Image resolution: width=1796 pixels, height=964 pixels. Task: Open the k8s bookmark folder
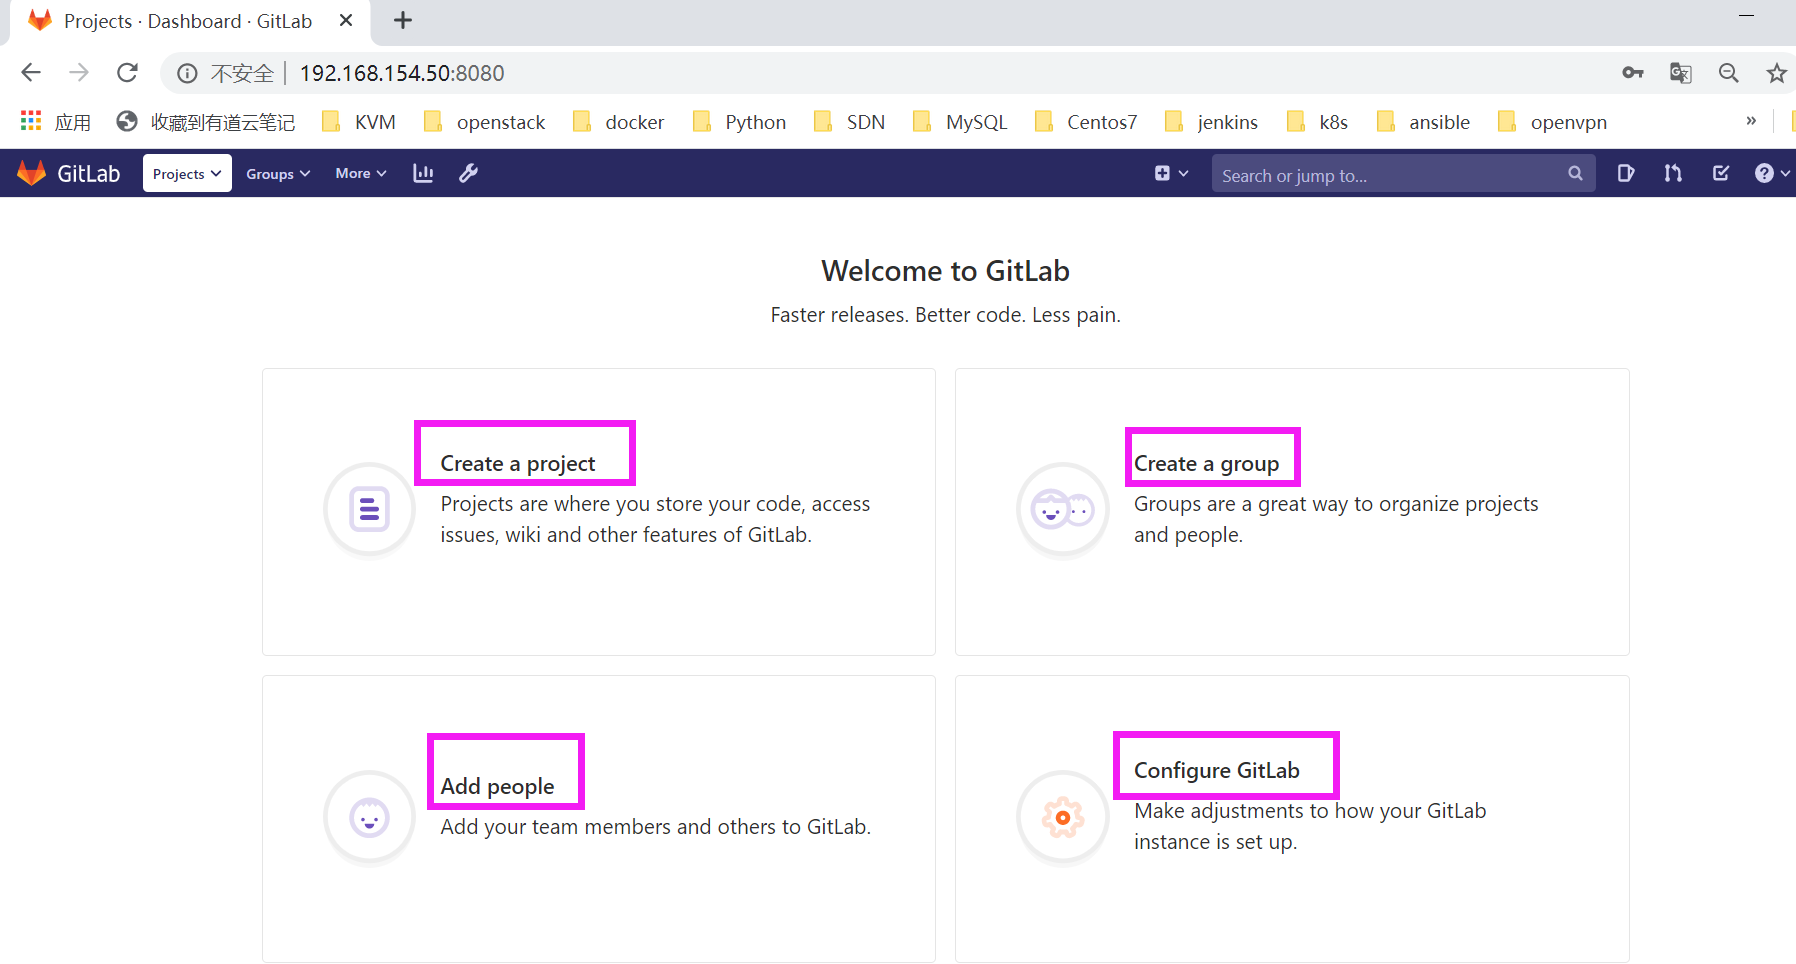coord(1316,122)
